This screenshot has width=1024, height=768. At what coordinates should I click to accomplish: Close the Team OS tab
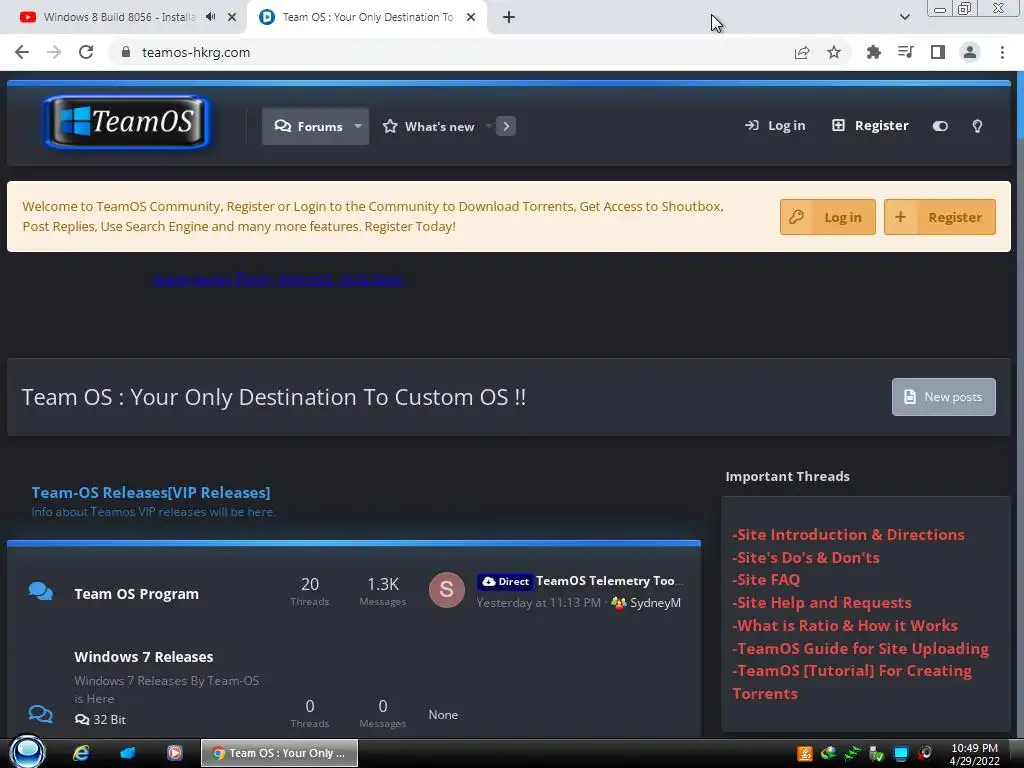tap(471, 17)
